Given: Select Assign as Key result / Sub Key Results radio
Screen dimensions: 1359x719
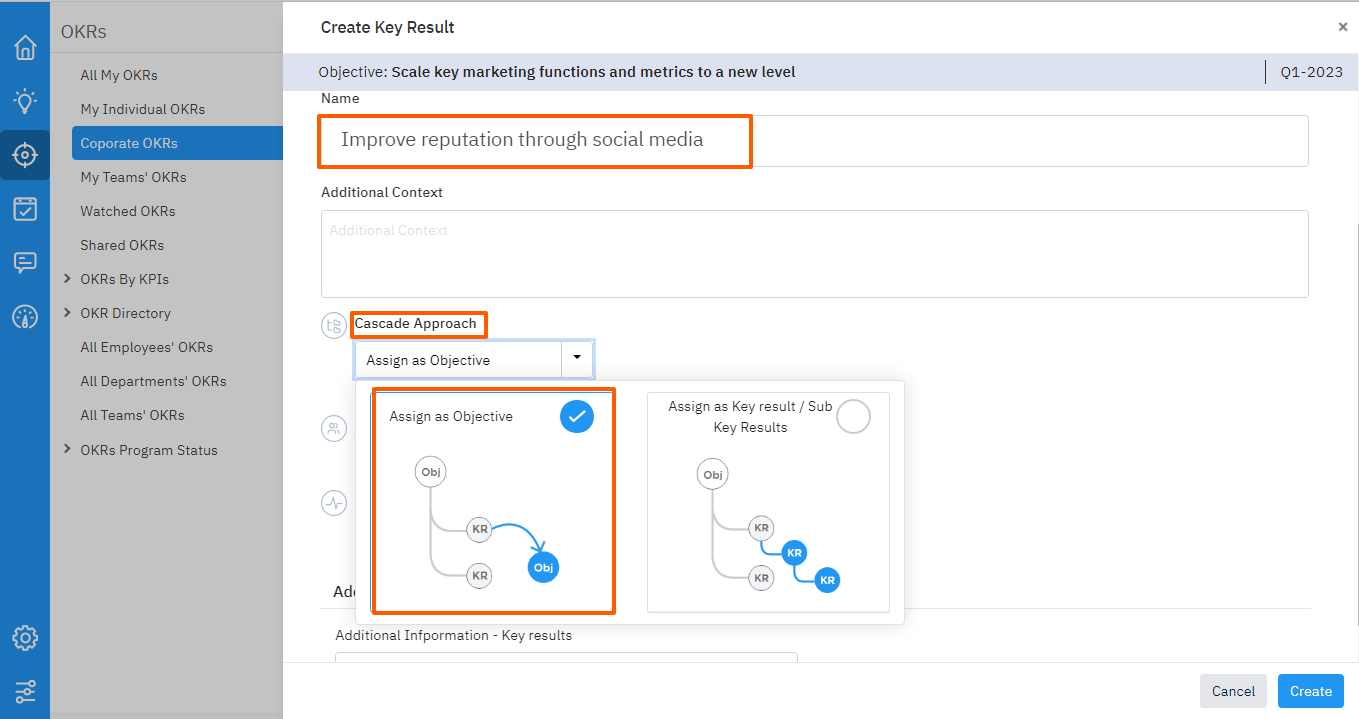Looking at the screenshot, I should tap(853, 416).
